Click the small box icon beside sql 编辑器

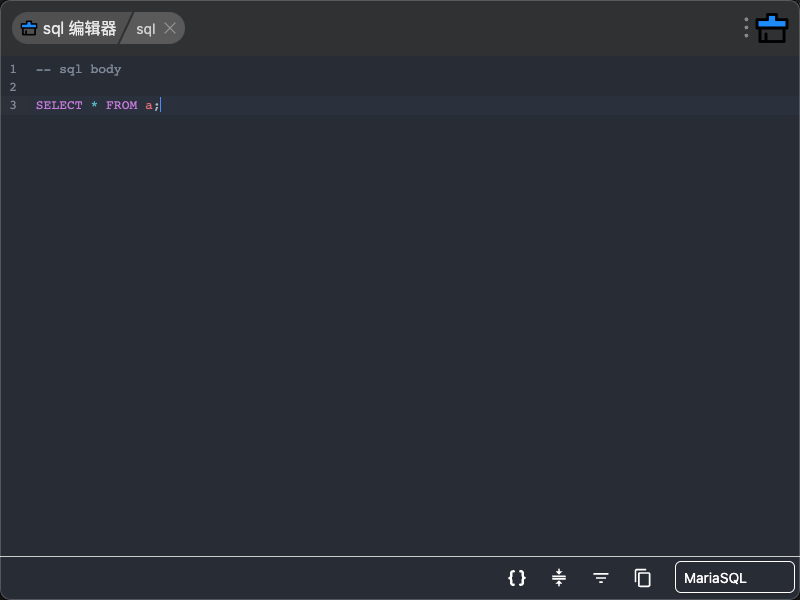point(29,28)
